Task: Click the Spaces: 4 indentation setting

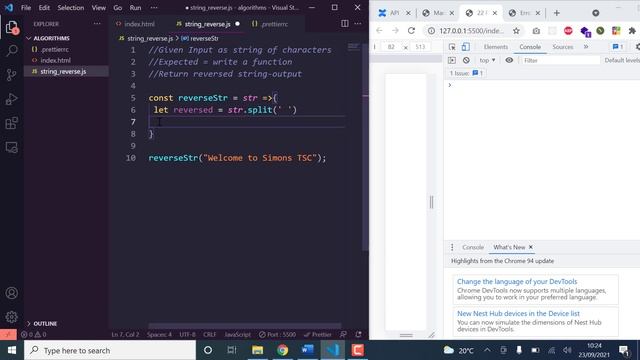Action: [159, 334]
